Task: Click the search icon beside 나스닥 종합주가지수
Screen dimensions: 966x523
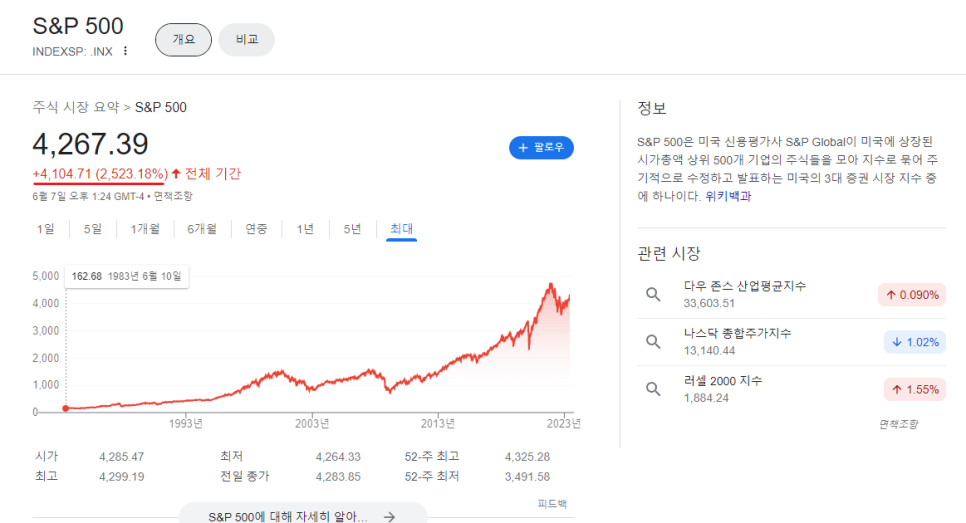Action: point(653,342)
